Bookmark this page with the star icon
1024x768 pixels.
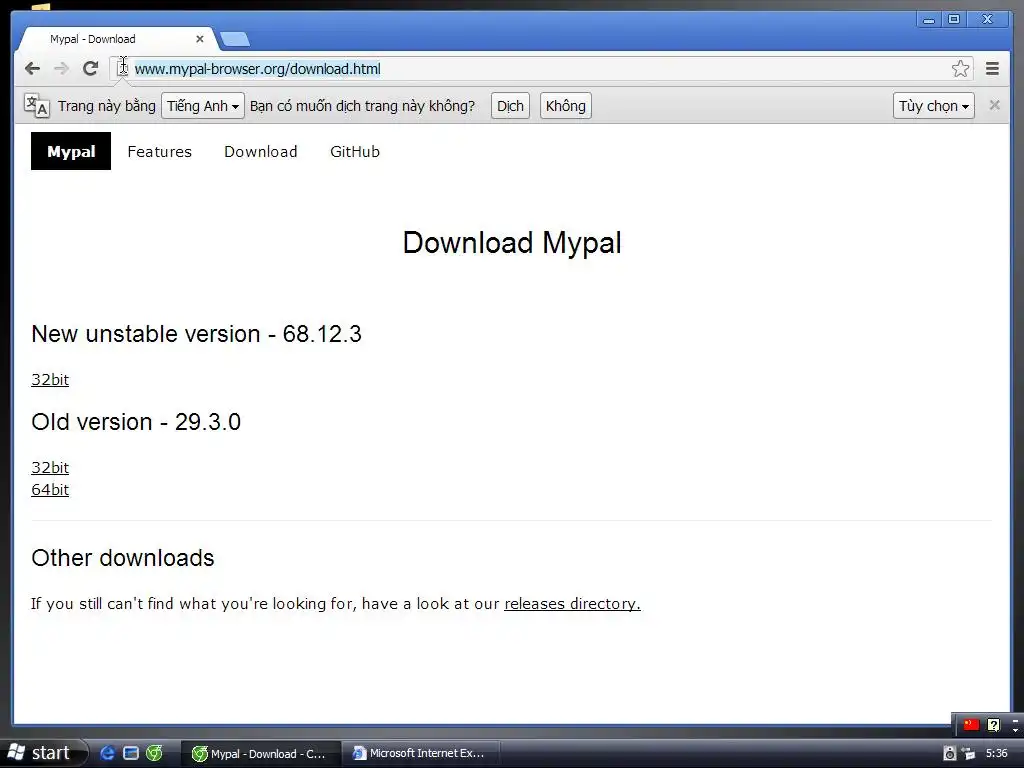tap(960, 69)
